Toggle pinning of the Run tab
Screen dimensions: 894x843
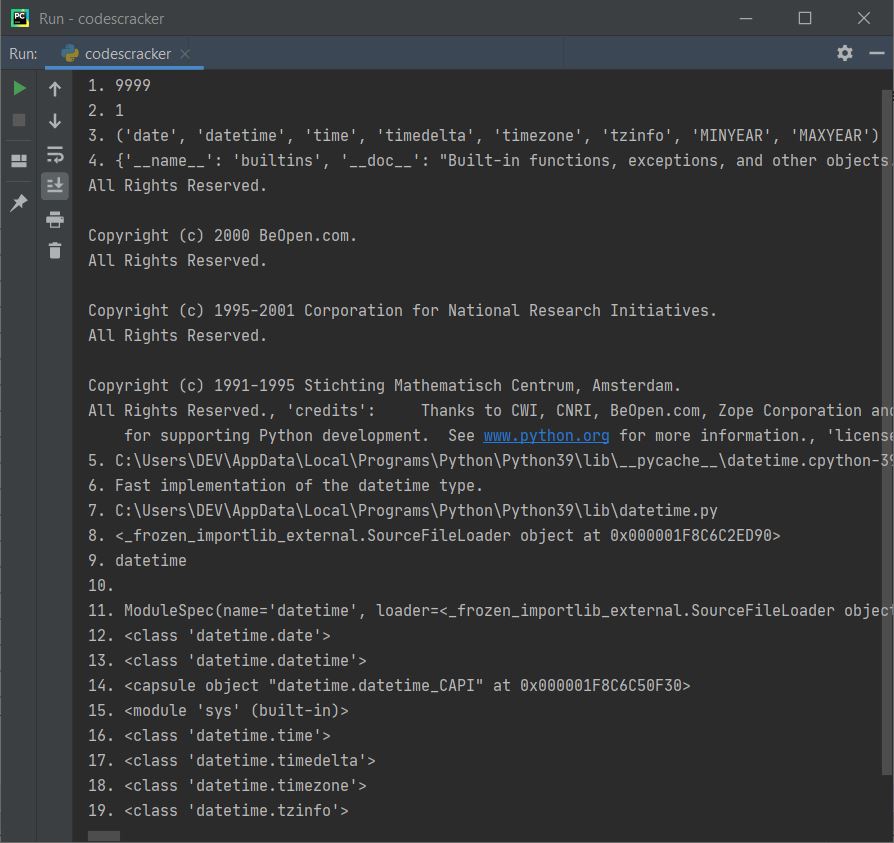point(19,203)
